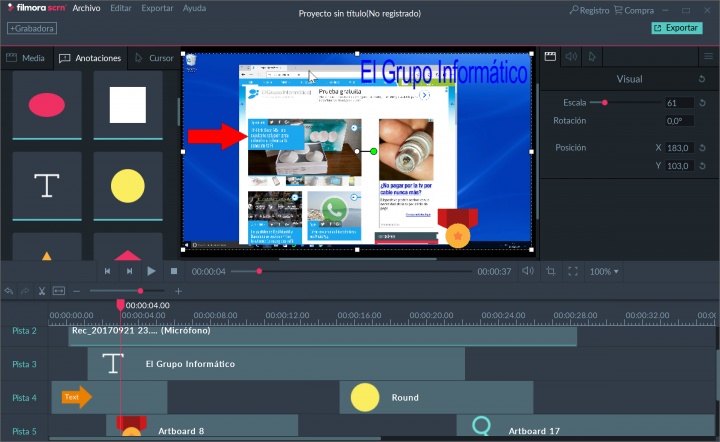Click the Pista 3 track label
This screenshot has height=442, width=720.
coord(24,364)
